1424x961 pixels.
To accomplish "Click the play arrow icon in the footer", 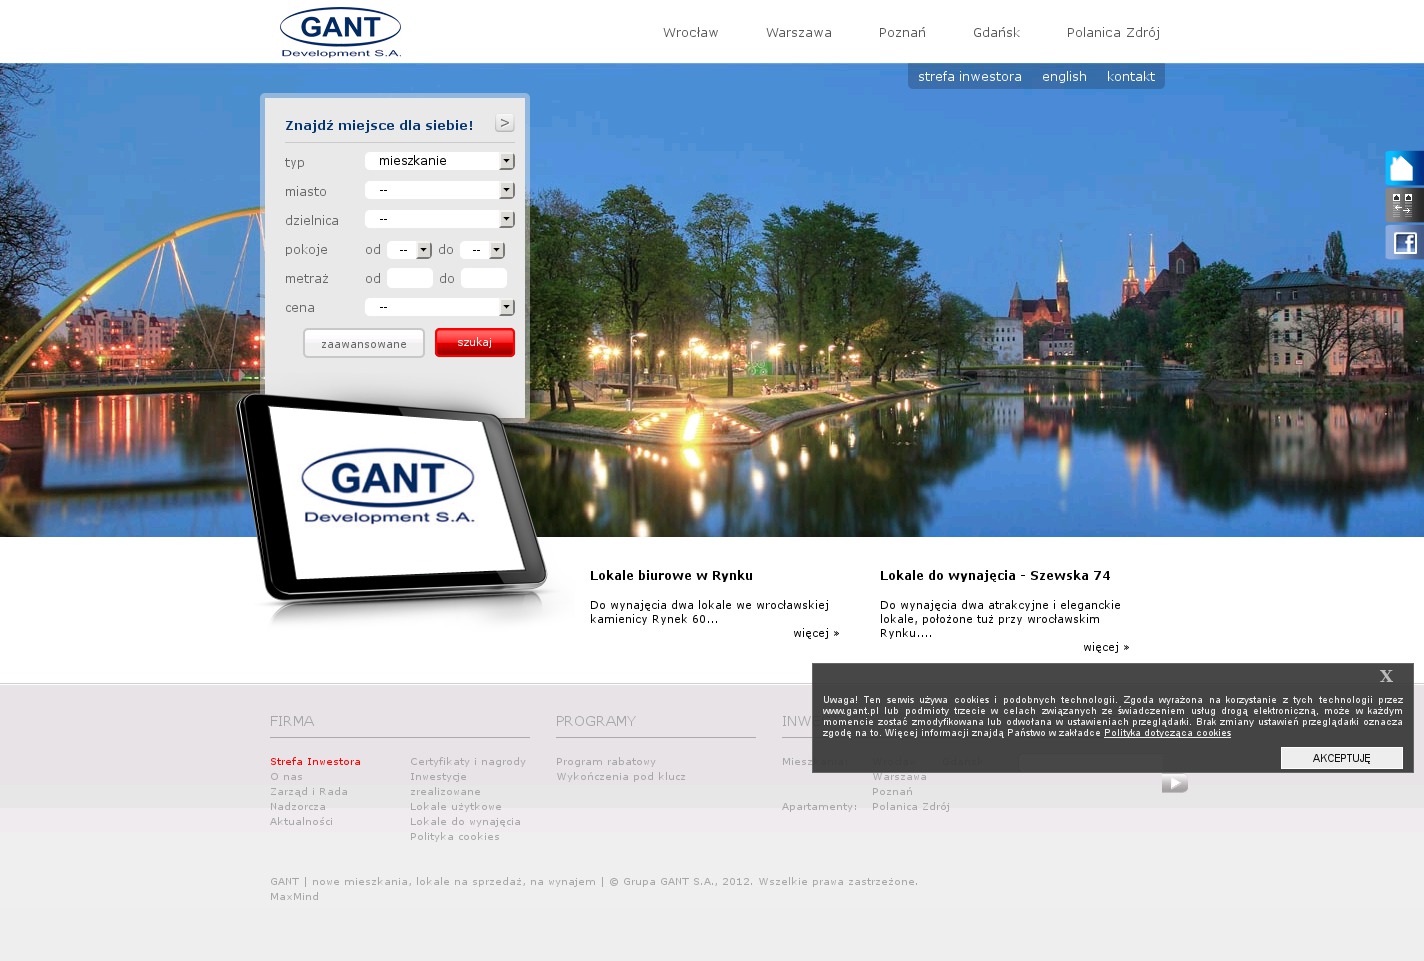I will tap(1175, 784).
